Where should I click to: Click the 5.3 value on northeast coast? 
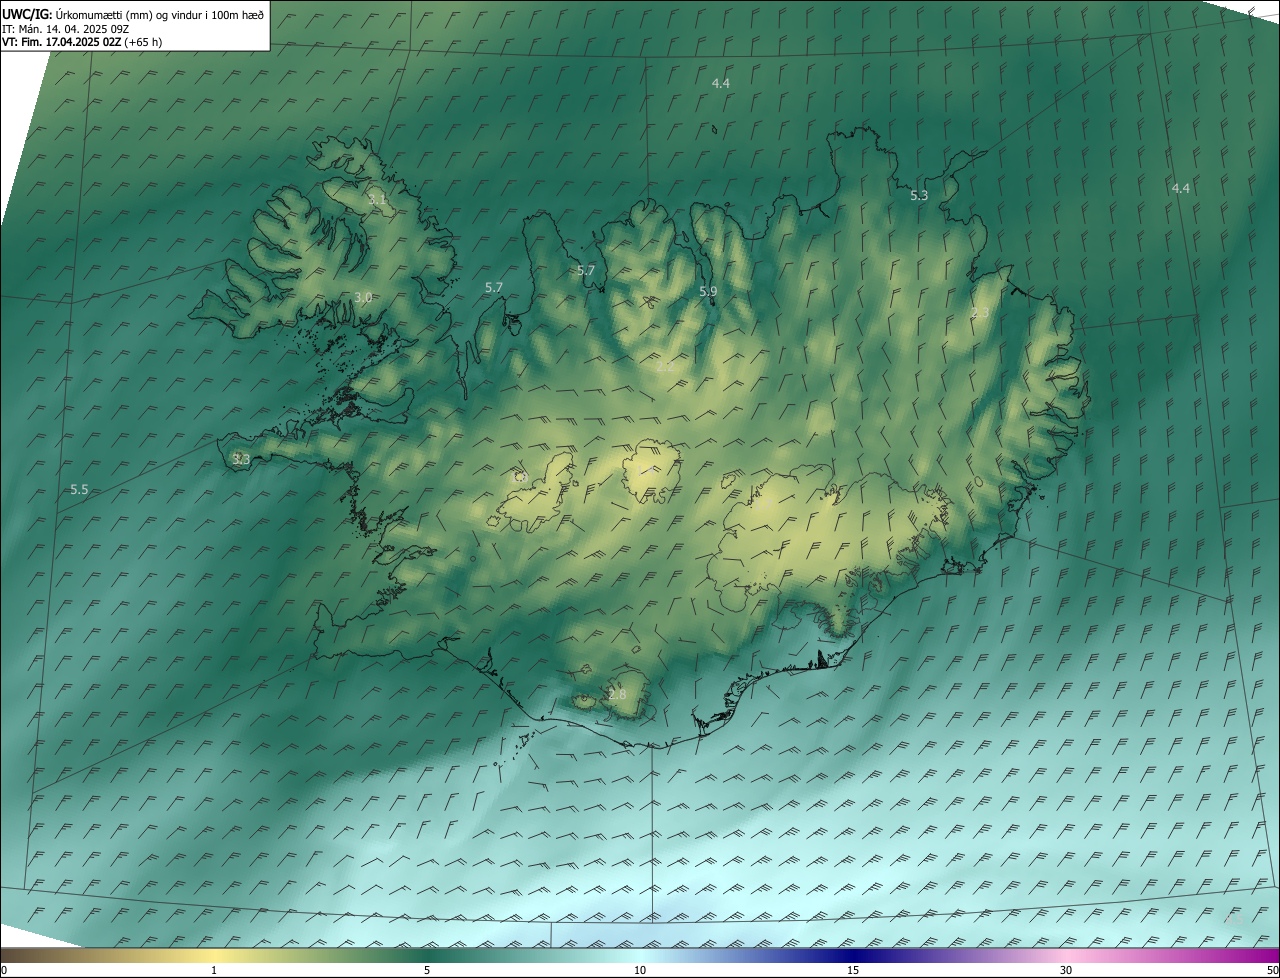coord(919,196)
